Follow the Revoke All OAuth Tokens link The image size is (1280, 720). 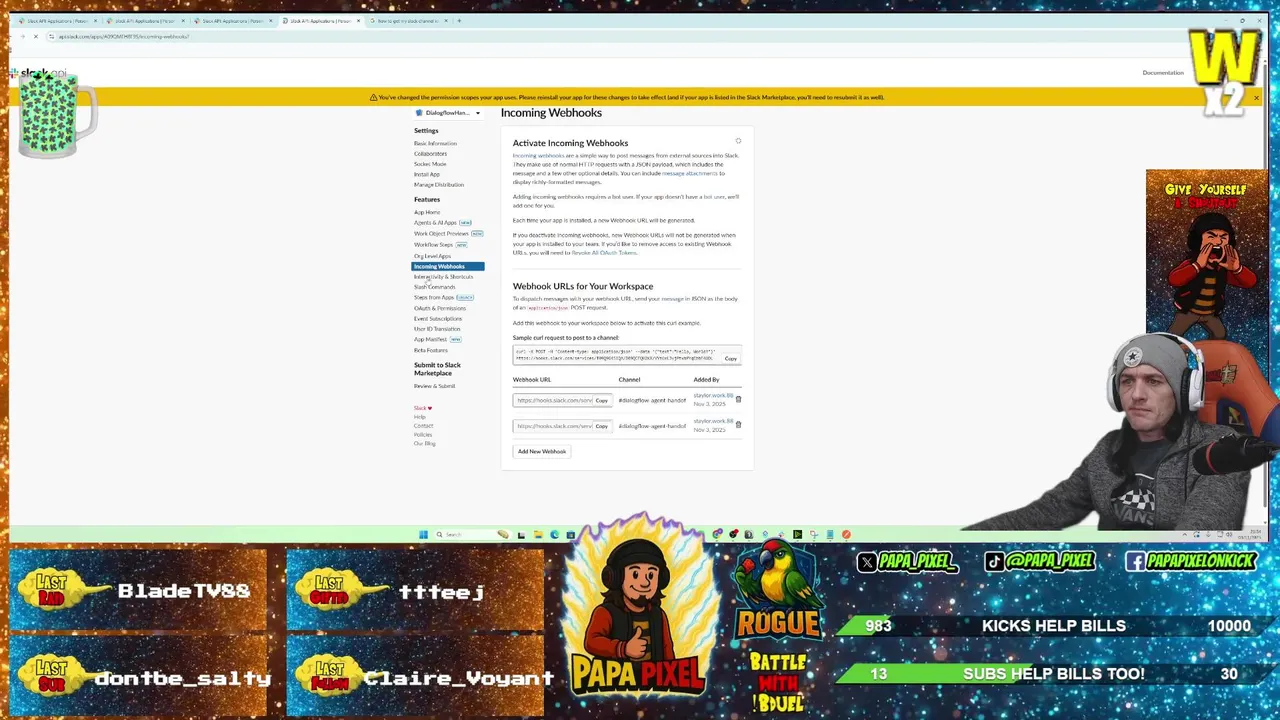click(x=604, y=253)
